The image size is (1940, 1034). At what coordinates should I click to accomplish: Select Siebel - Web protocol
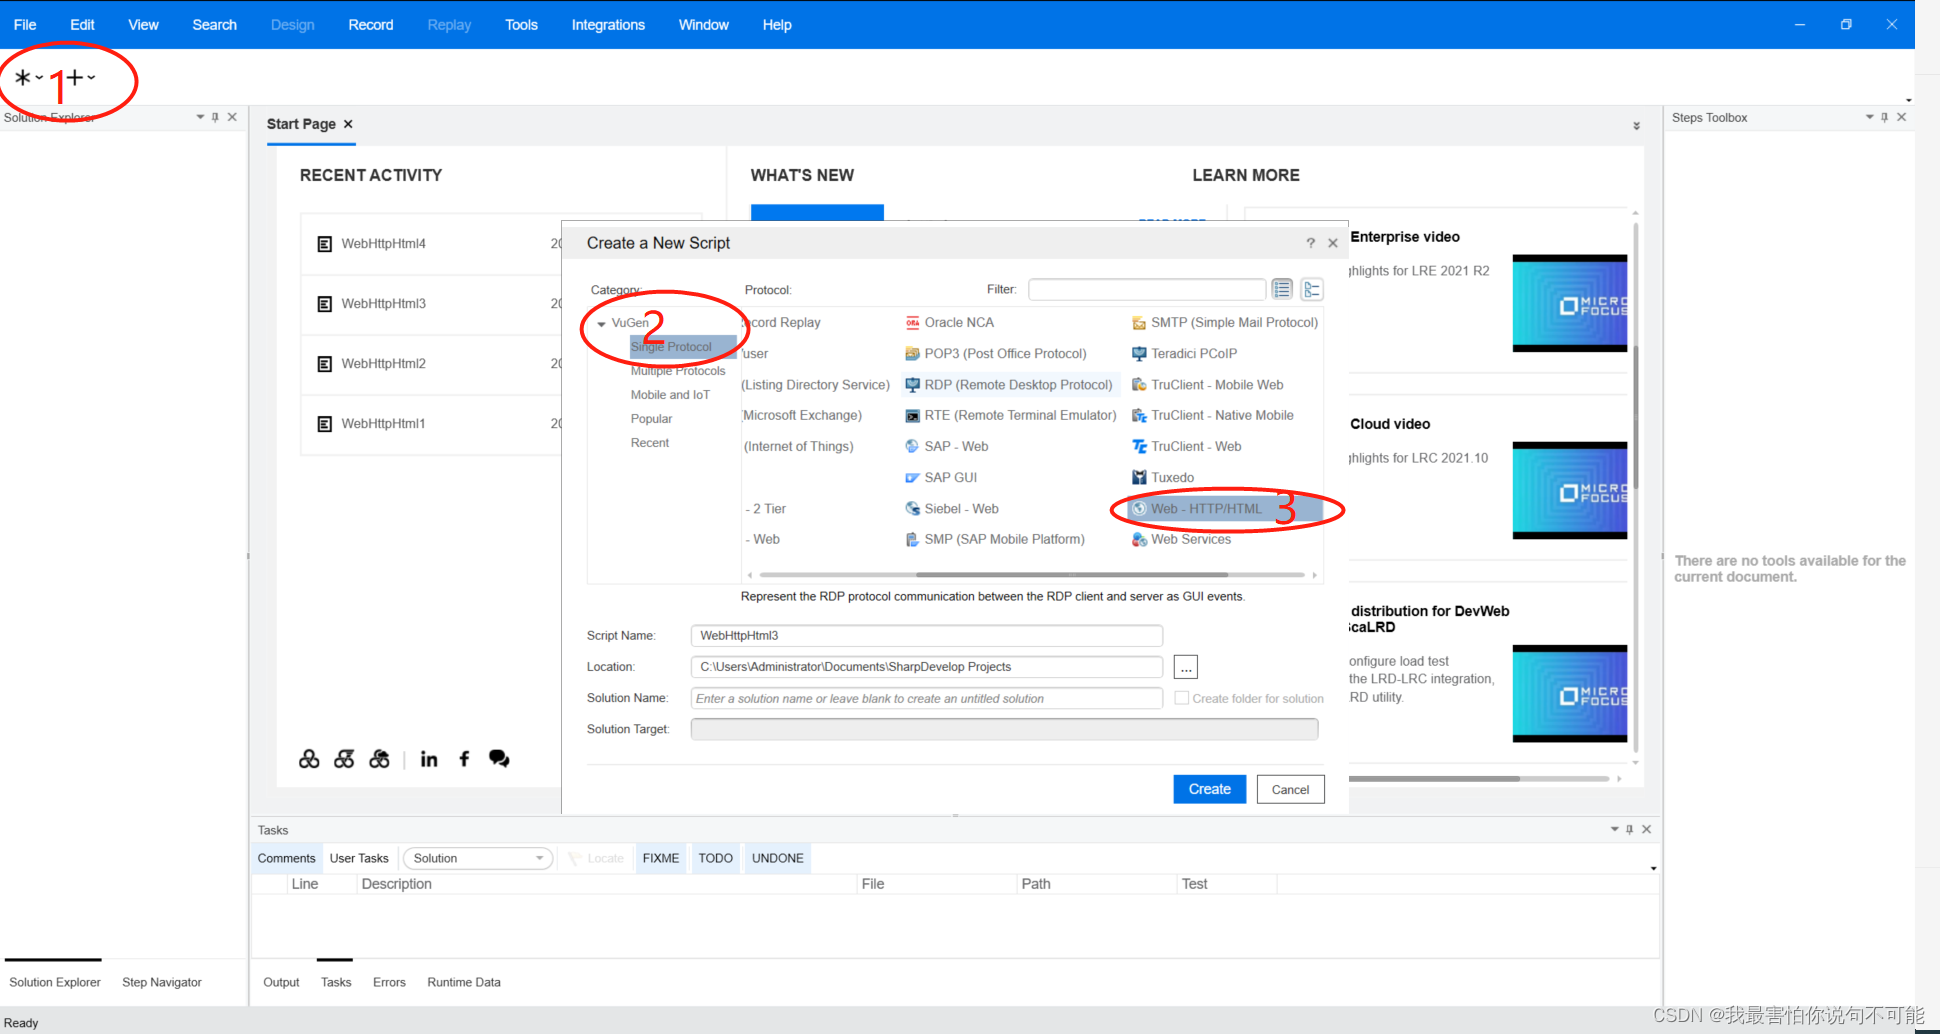pos(952,508)
